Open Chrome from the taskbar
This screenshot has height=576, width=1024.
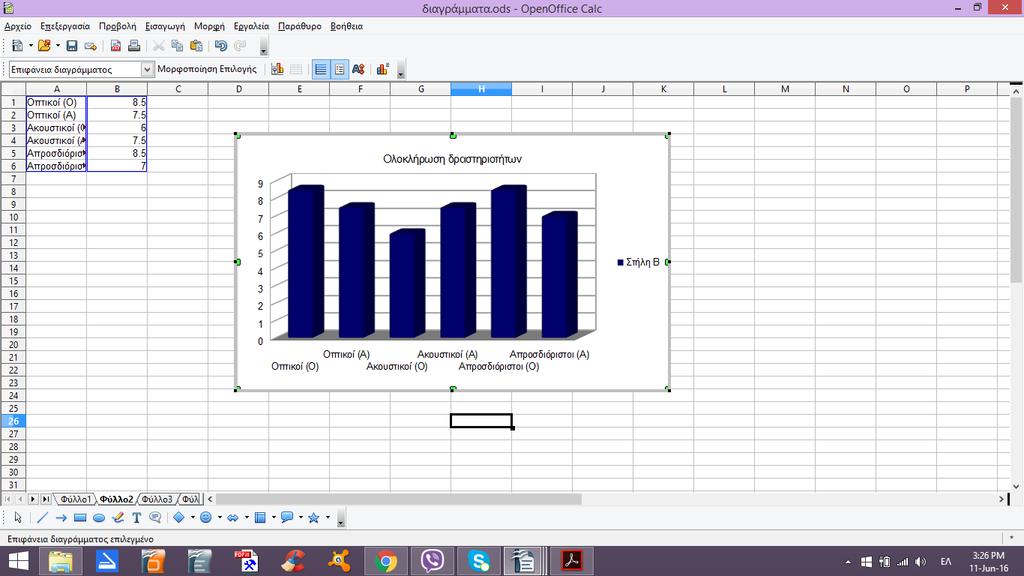point(386,561)
